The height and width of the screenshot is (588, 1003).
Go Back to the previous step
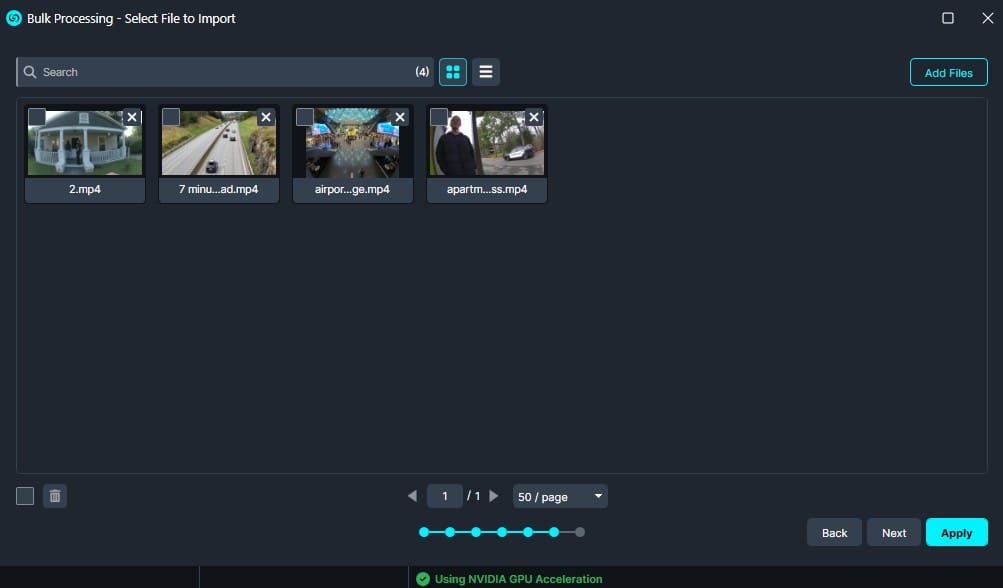coord(834,533)
